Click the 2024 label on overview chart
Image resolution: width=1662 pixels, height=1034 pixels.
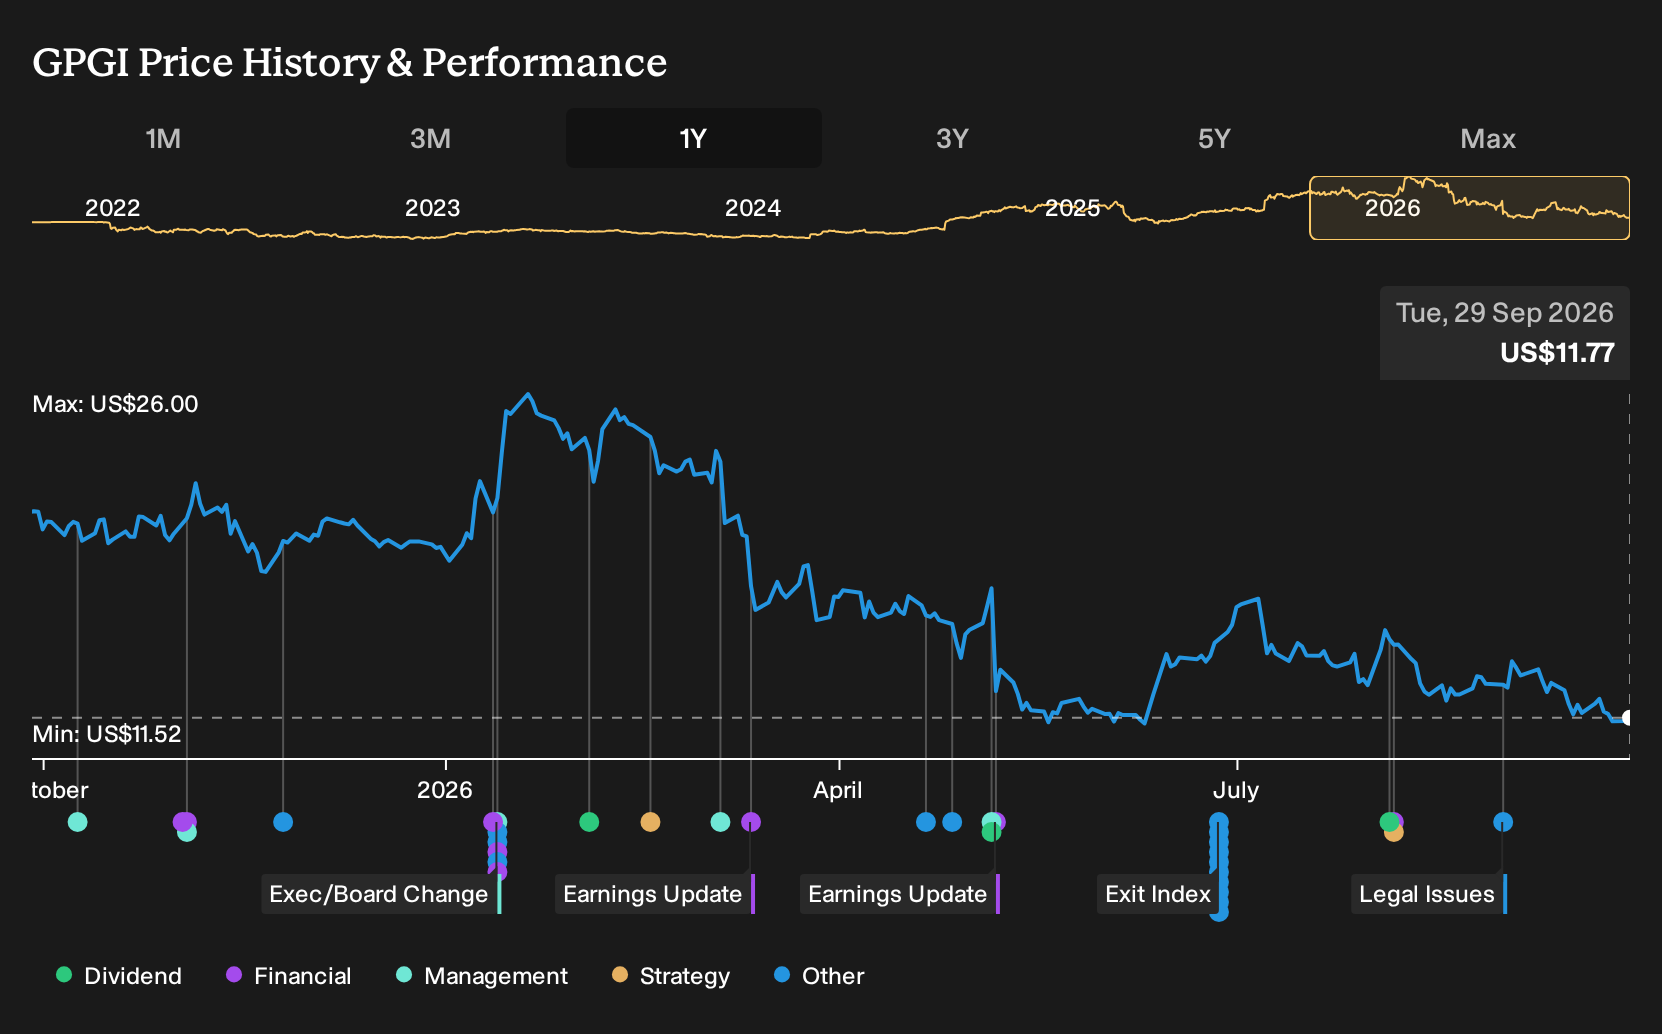[752, 208]
